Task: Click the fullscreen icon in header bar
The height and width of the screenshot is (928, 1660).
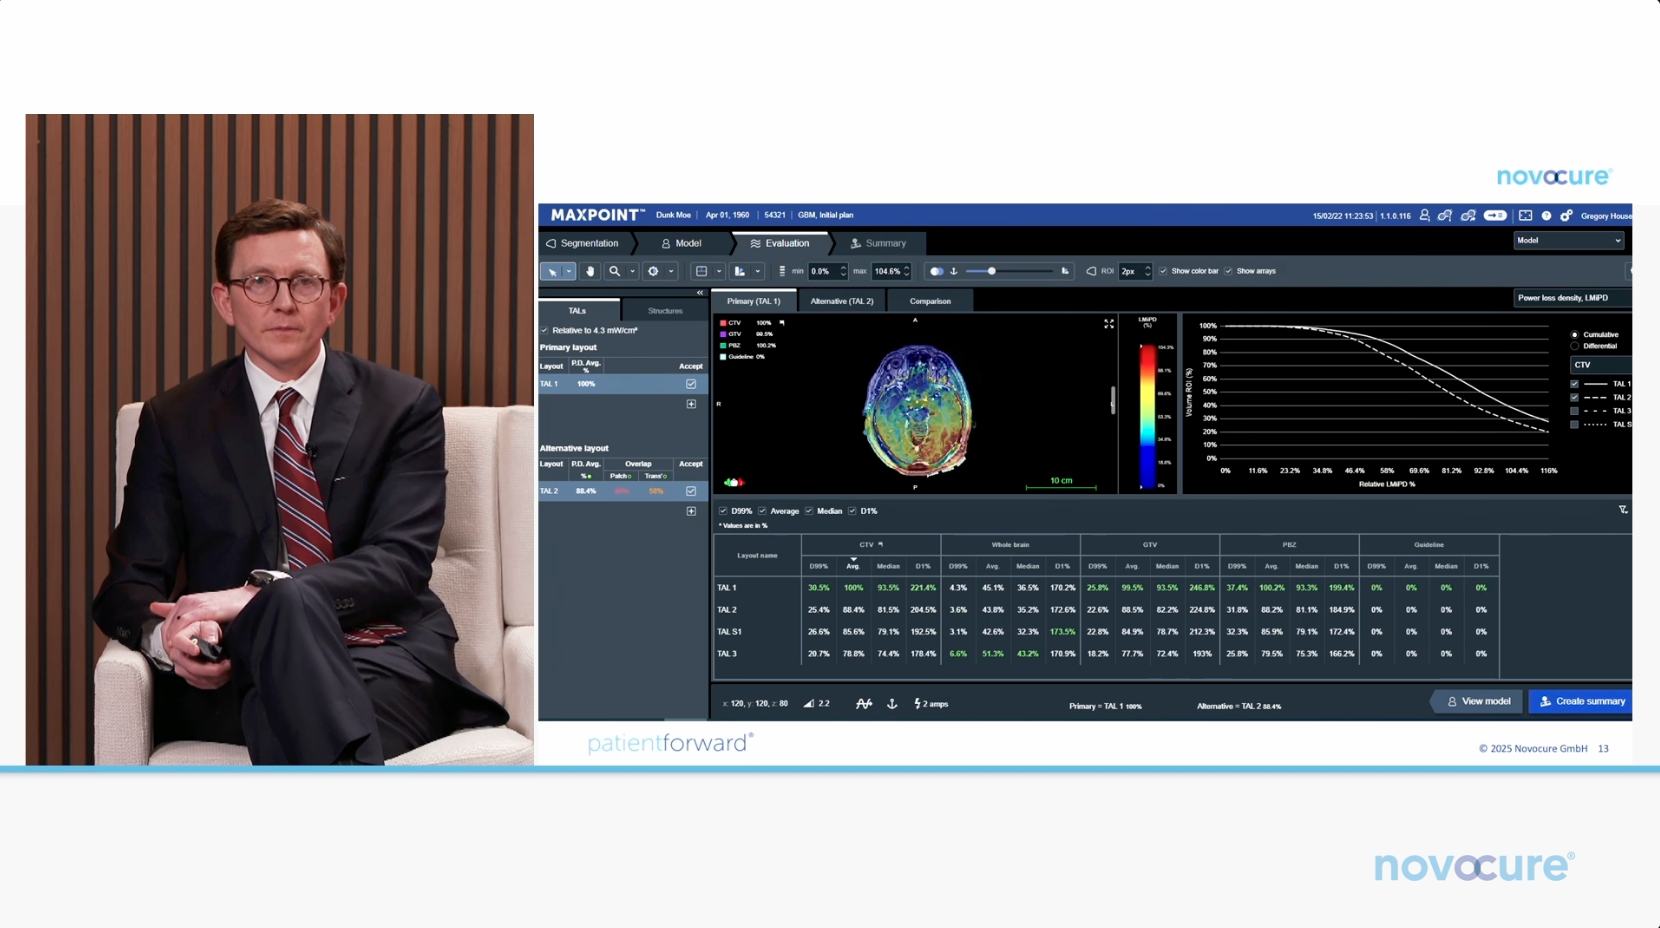Action: pyautogui.click(x=1525, y=215)
